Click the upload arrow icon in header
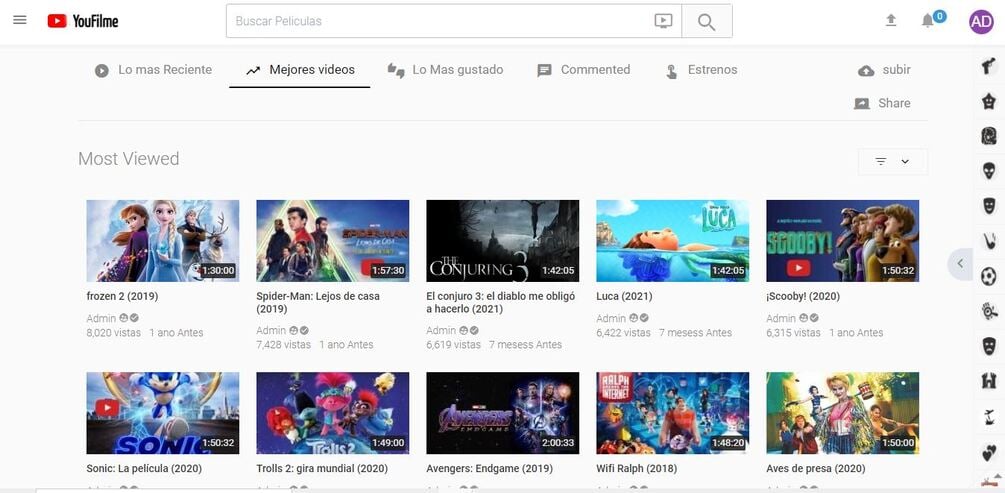Screen dimensions: 1005x493 891,21
